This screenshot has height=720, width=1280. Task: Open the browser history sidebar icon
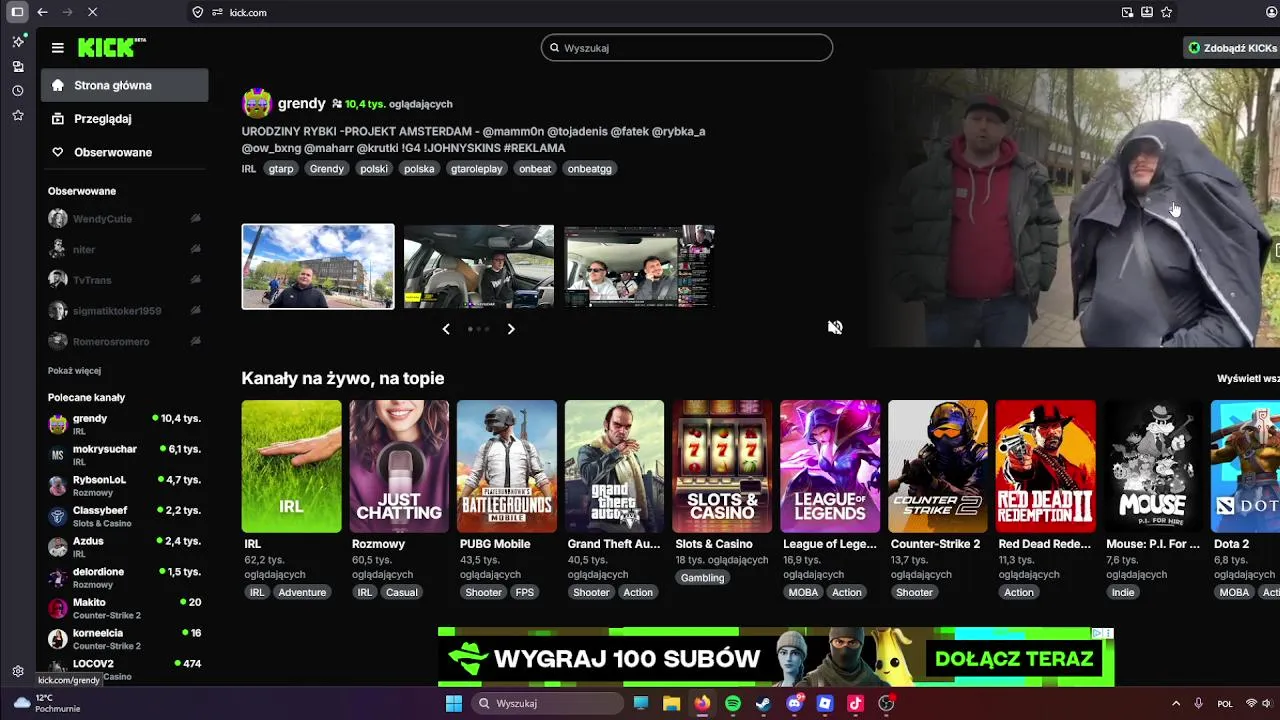pos(18,91)
